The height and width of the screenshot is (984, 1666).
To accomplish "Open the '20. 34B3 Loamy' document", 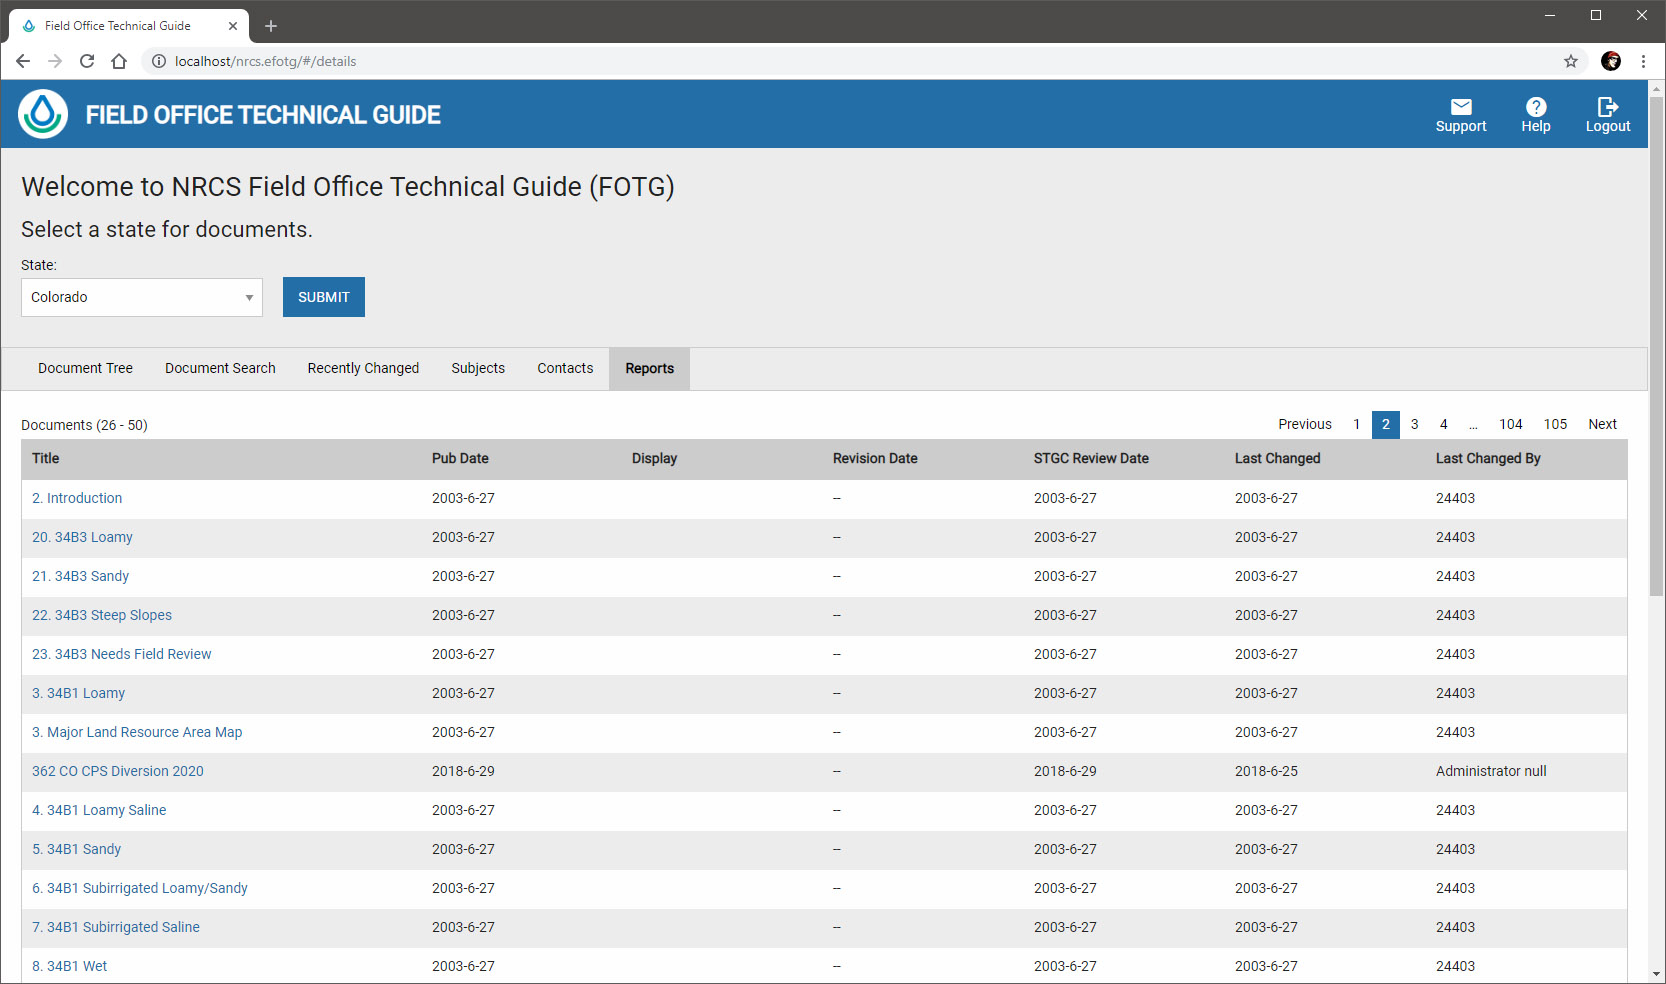I will tap(82, 537).
